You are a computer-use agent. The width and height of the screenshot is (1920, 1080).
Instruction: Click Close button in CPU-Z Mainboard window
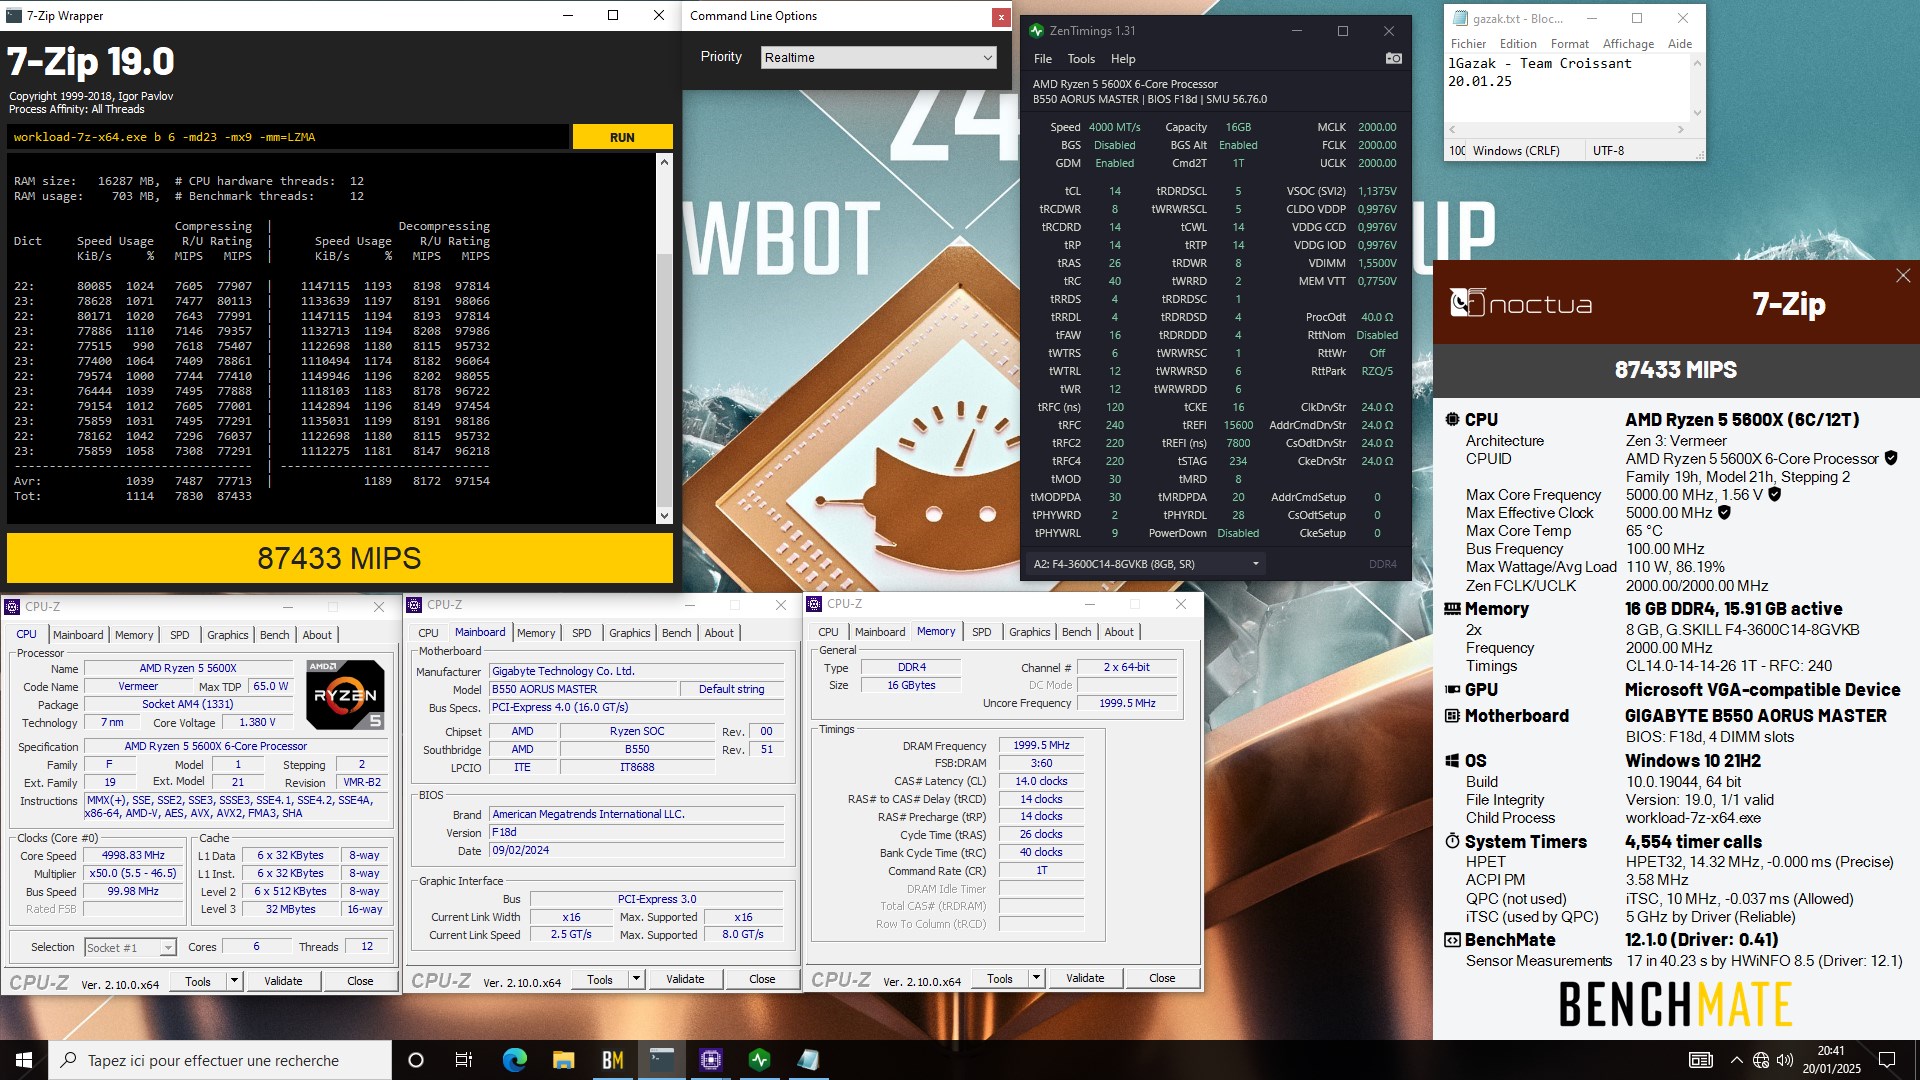pyautogui.click(x=762, y=979)
